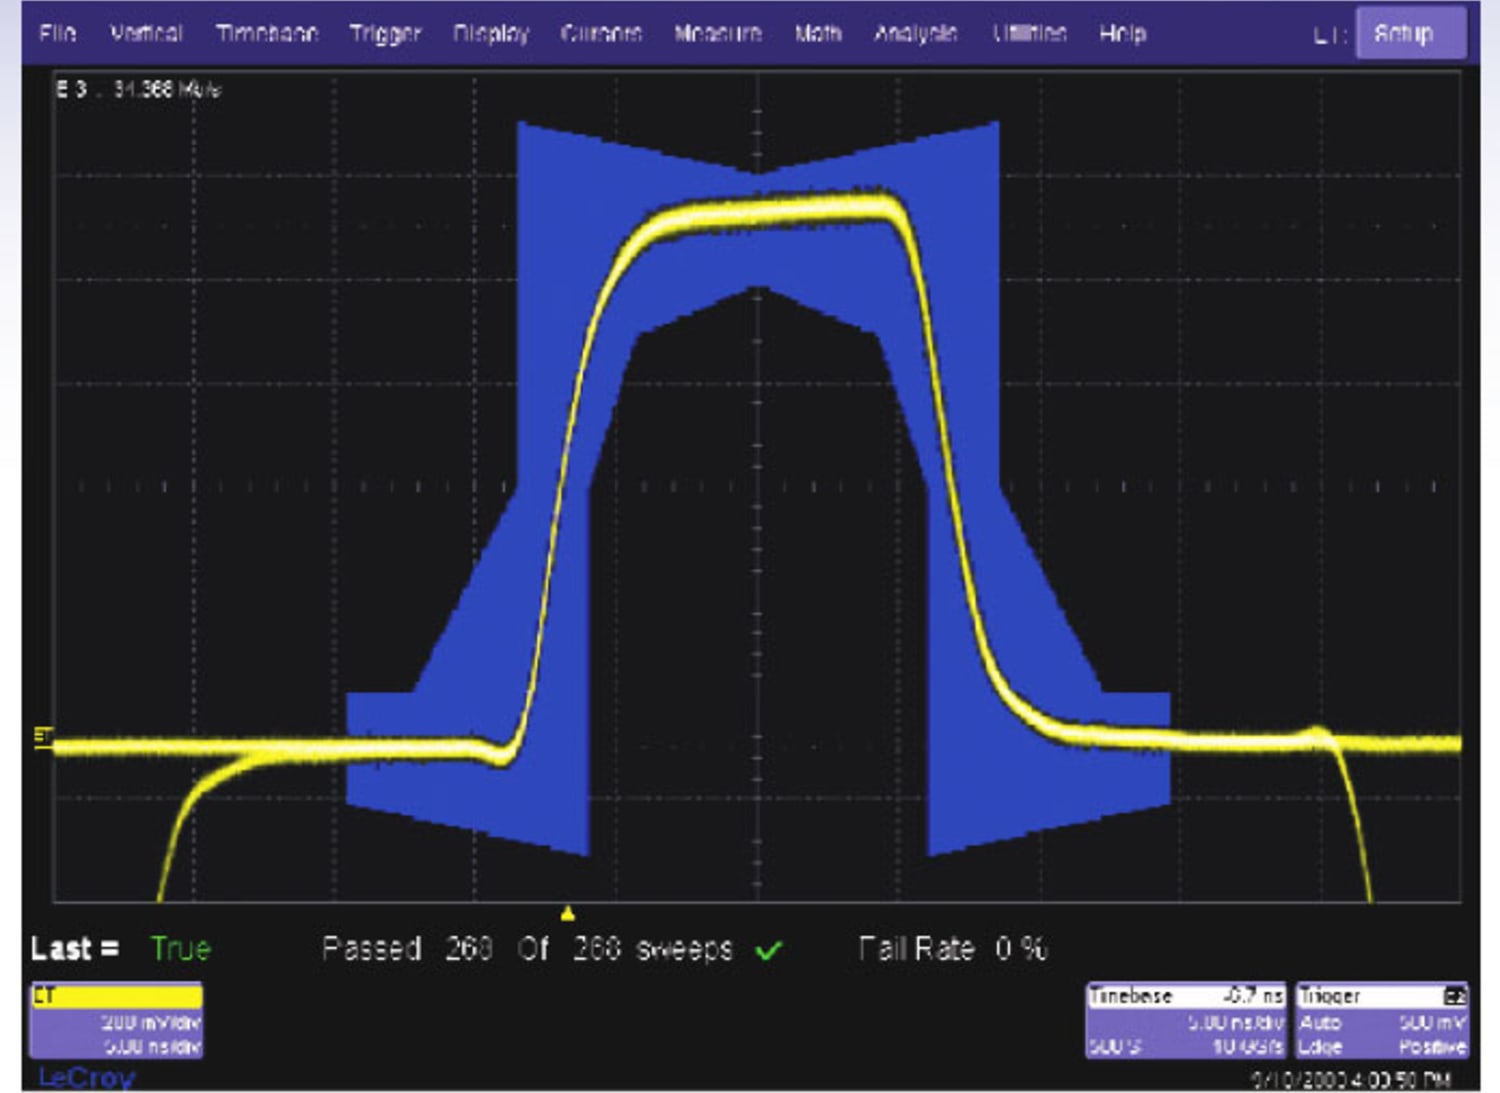The image size is (1500, 1093).
Task: Click the ET ground level indicator
Action: (x=43, y=738)
